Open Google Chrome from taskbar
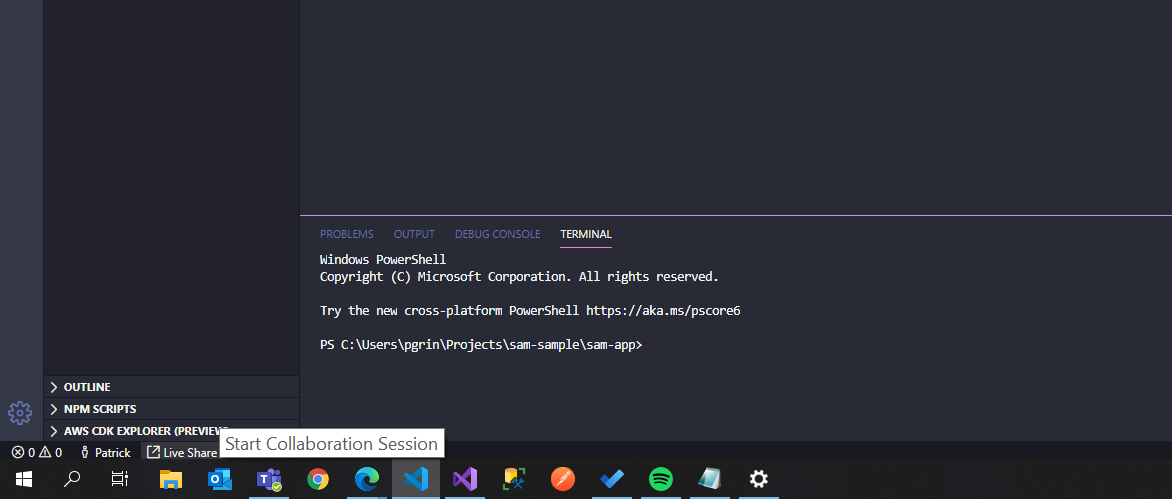1172x499 pixels. click(x=318, y=479)
